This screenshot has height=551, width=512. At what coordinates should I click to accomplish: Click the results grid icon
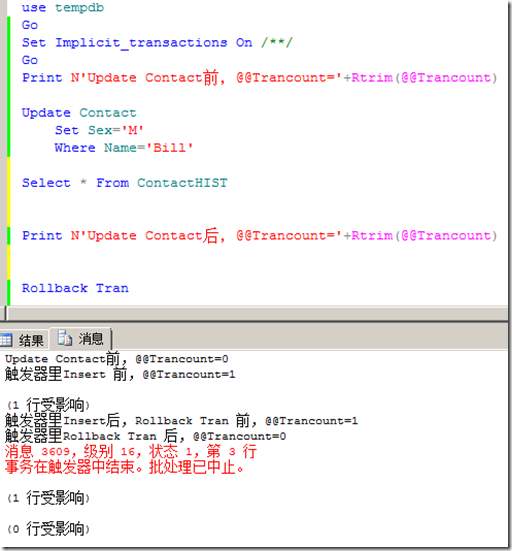(6, 340)
